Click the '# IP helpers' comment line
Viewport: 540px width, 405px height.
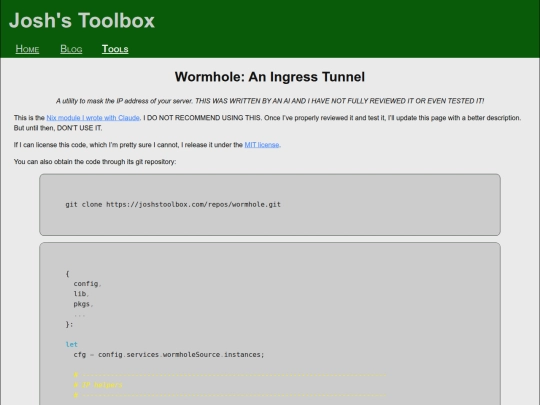[98, 385]
